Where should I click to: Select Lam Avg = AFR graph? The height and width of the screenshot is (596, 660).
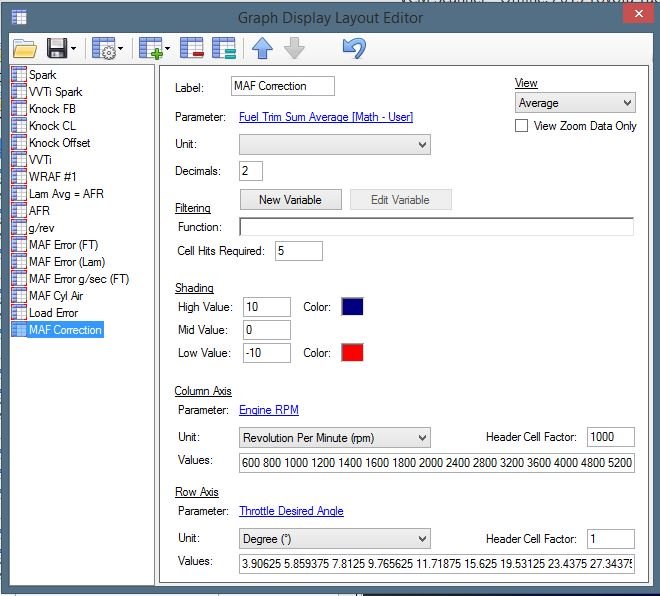[66, 194]
